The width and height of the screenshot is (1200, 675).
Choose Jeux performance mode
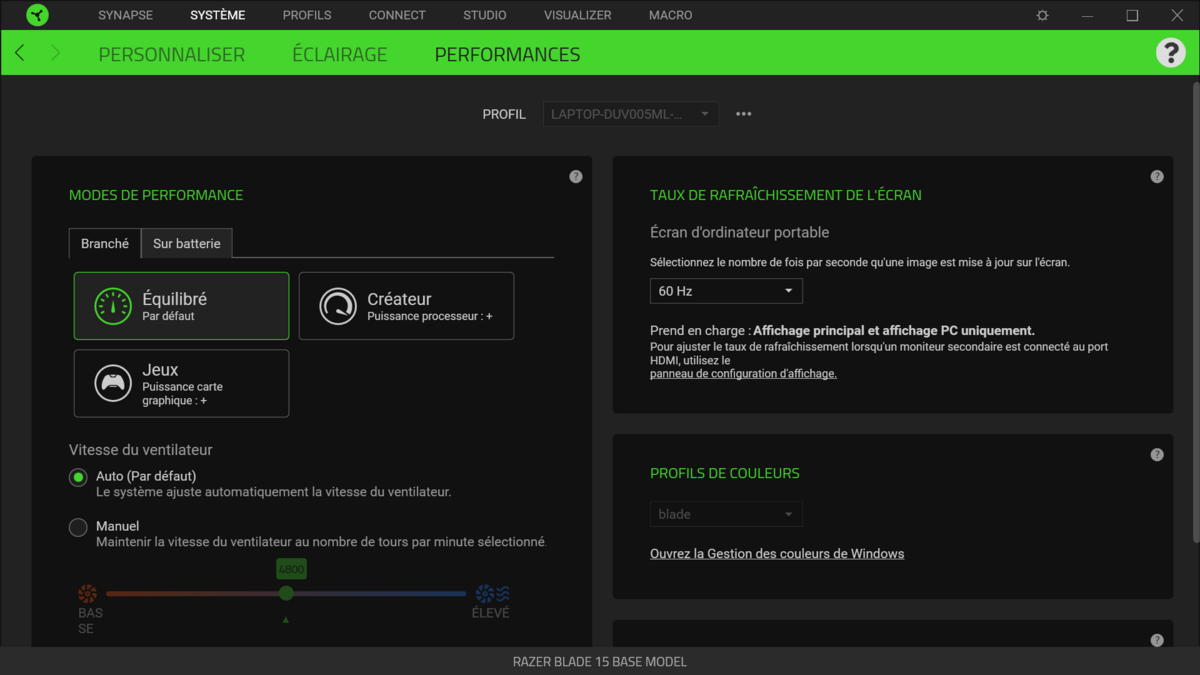181,383
